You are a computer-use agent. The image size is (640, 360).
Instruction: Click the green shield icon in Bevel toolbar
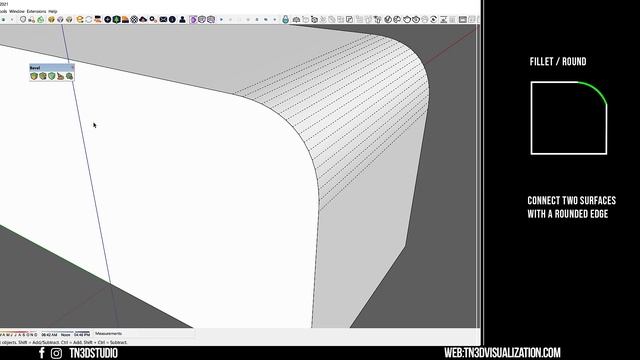pos(51,76)
